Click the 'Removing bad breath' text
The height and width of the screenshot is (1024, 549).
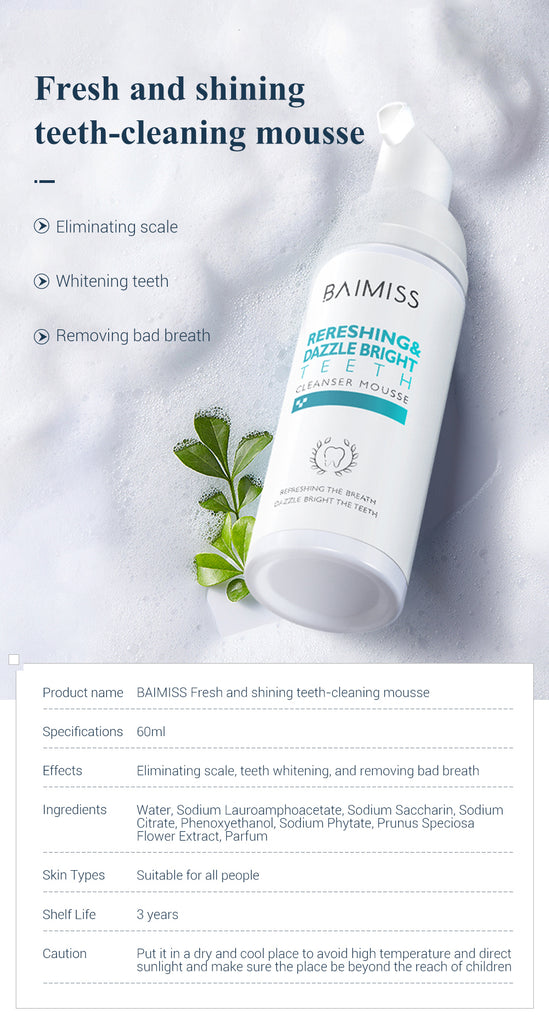tap(133, 336)
